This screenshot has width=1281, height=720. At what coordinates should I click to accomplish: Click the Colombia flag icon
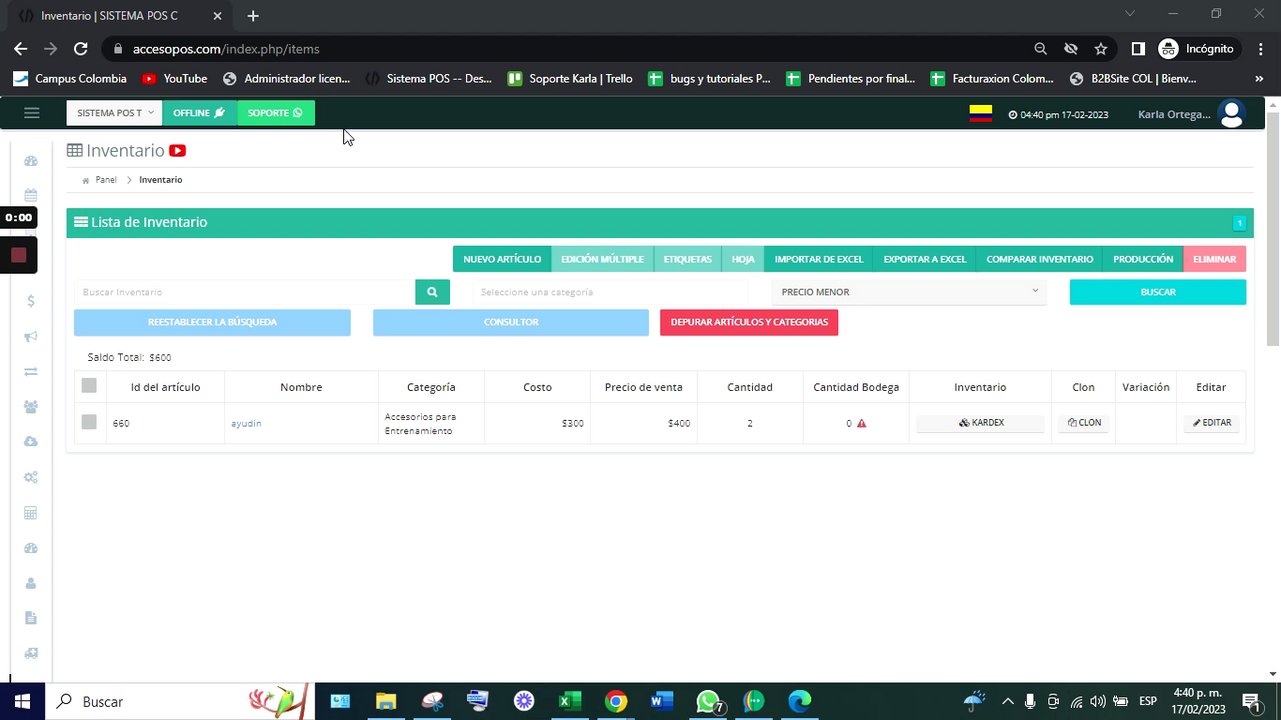[980, 113]
